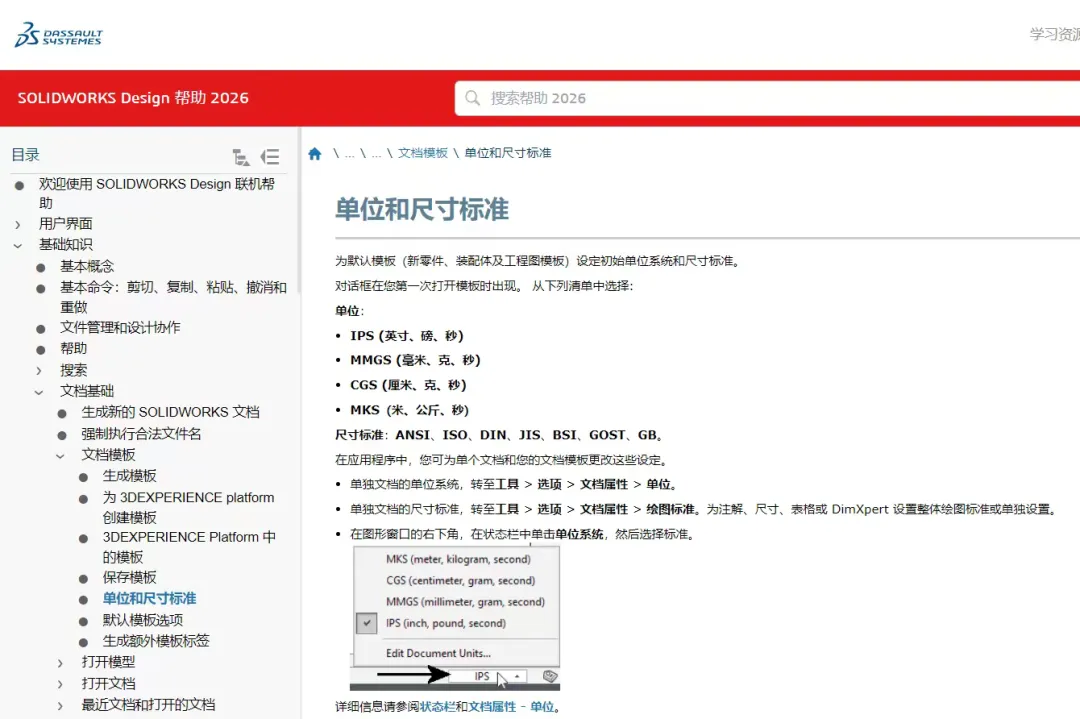
Task: Click the collapse table of contents icon
Action: point(270,157)
